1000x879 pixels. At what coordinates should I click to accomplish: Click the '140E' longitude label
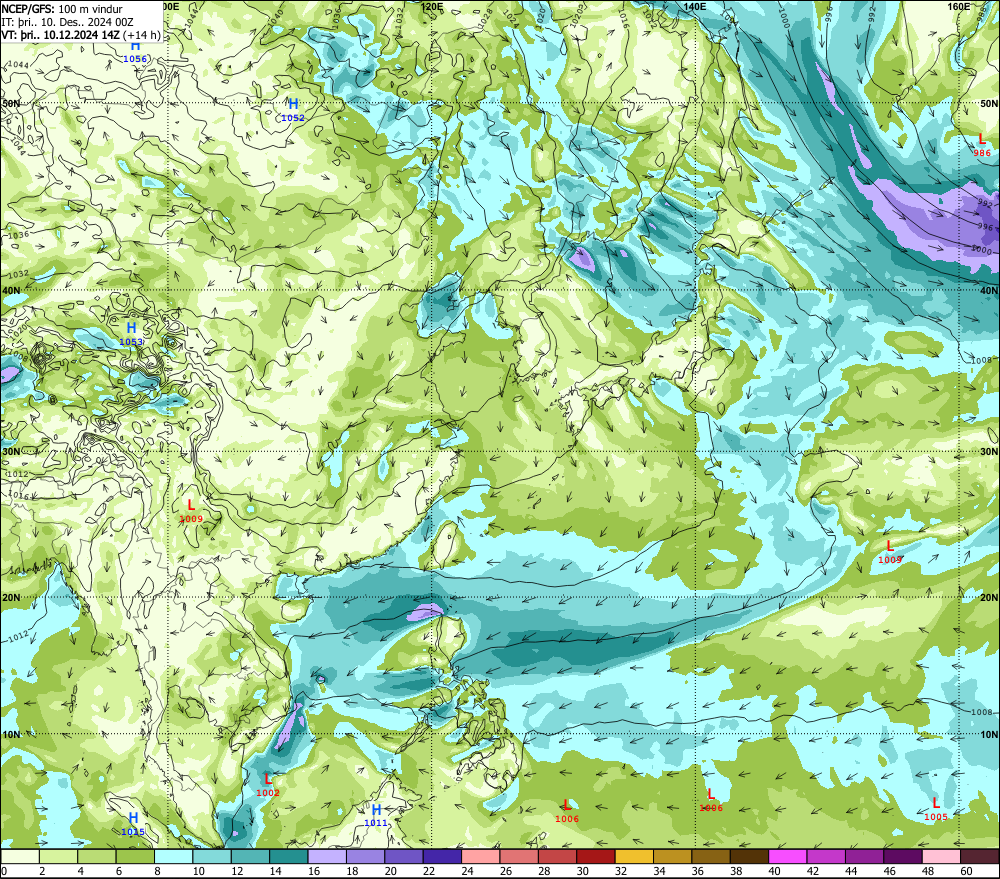tap(695, 6)
